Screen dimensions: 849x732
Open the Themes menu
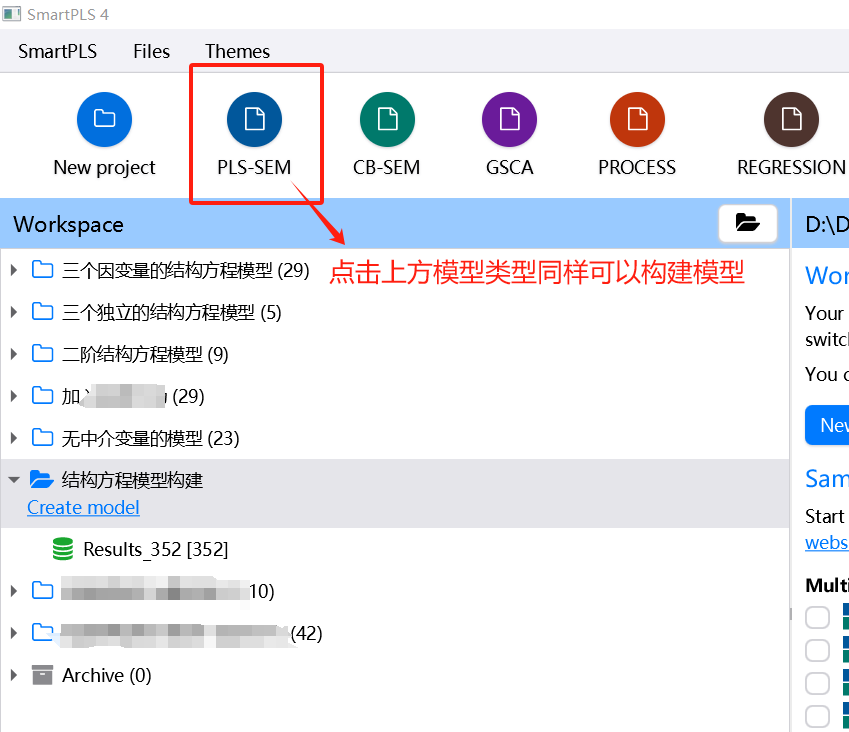click(x=237, y=51)
